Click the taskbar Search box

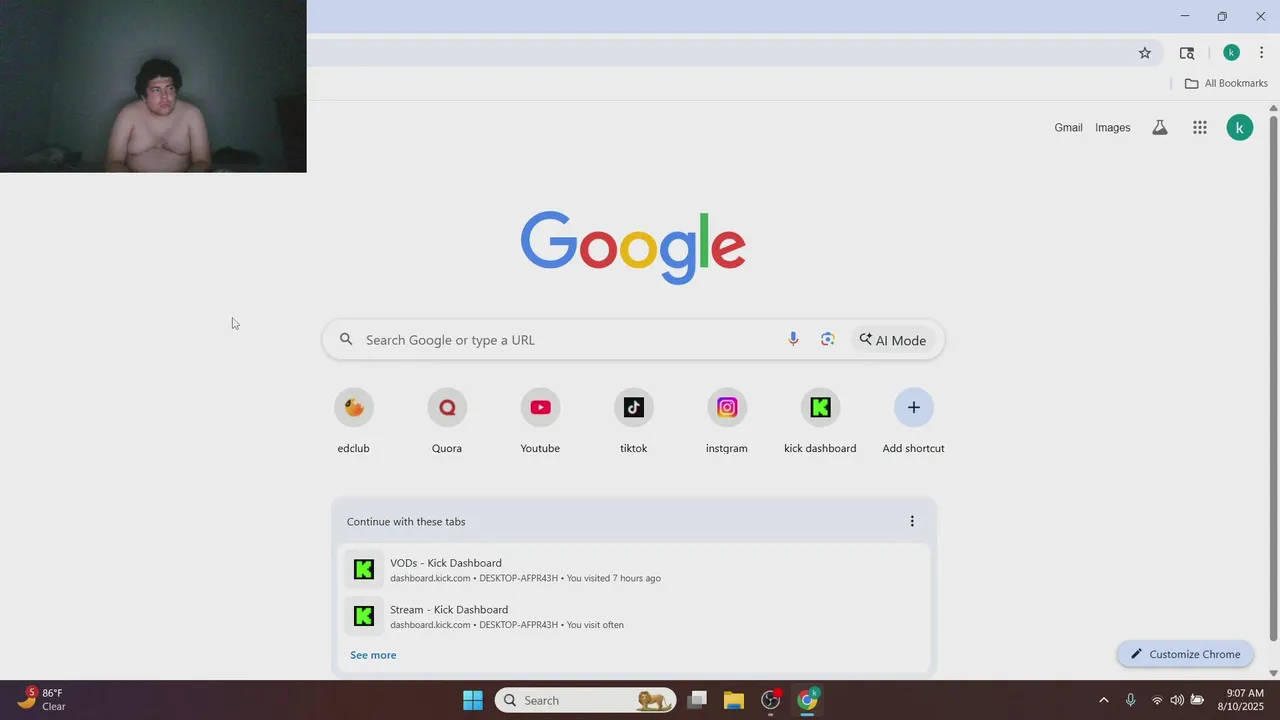[585, 700]
